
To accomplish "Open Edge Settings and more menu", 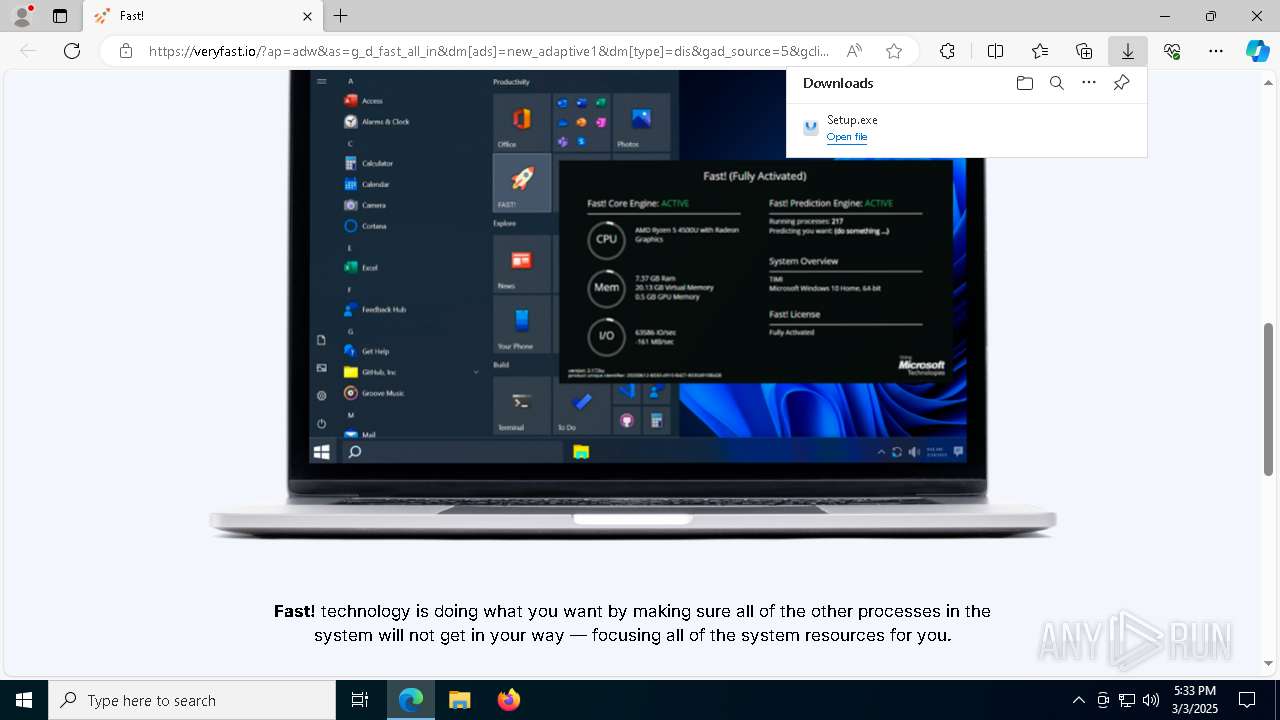I will pyautogui.click(x=1216, y=51).
